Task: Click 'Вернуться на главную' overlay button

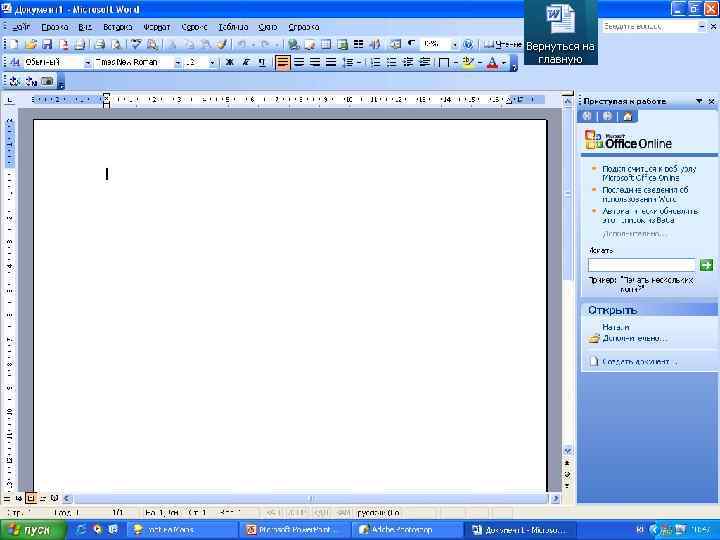Action: click(561, 33)
